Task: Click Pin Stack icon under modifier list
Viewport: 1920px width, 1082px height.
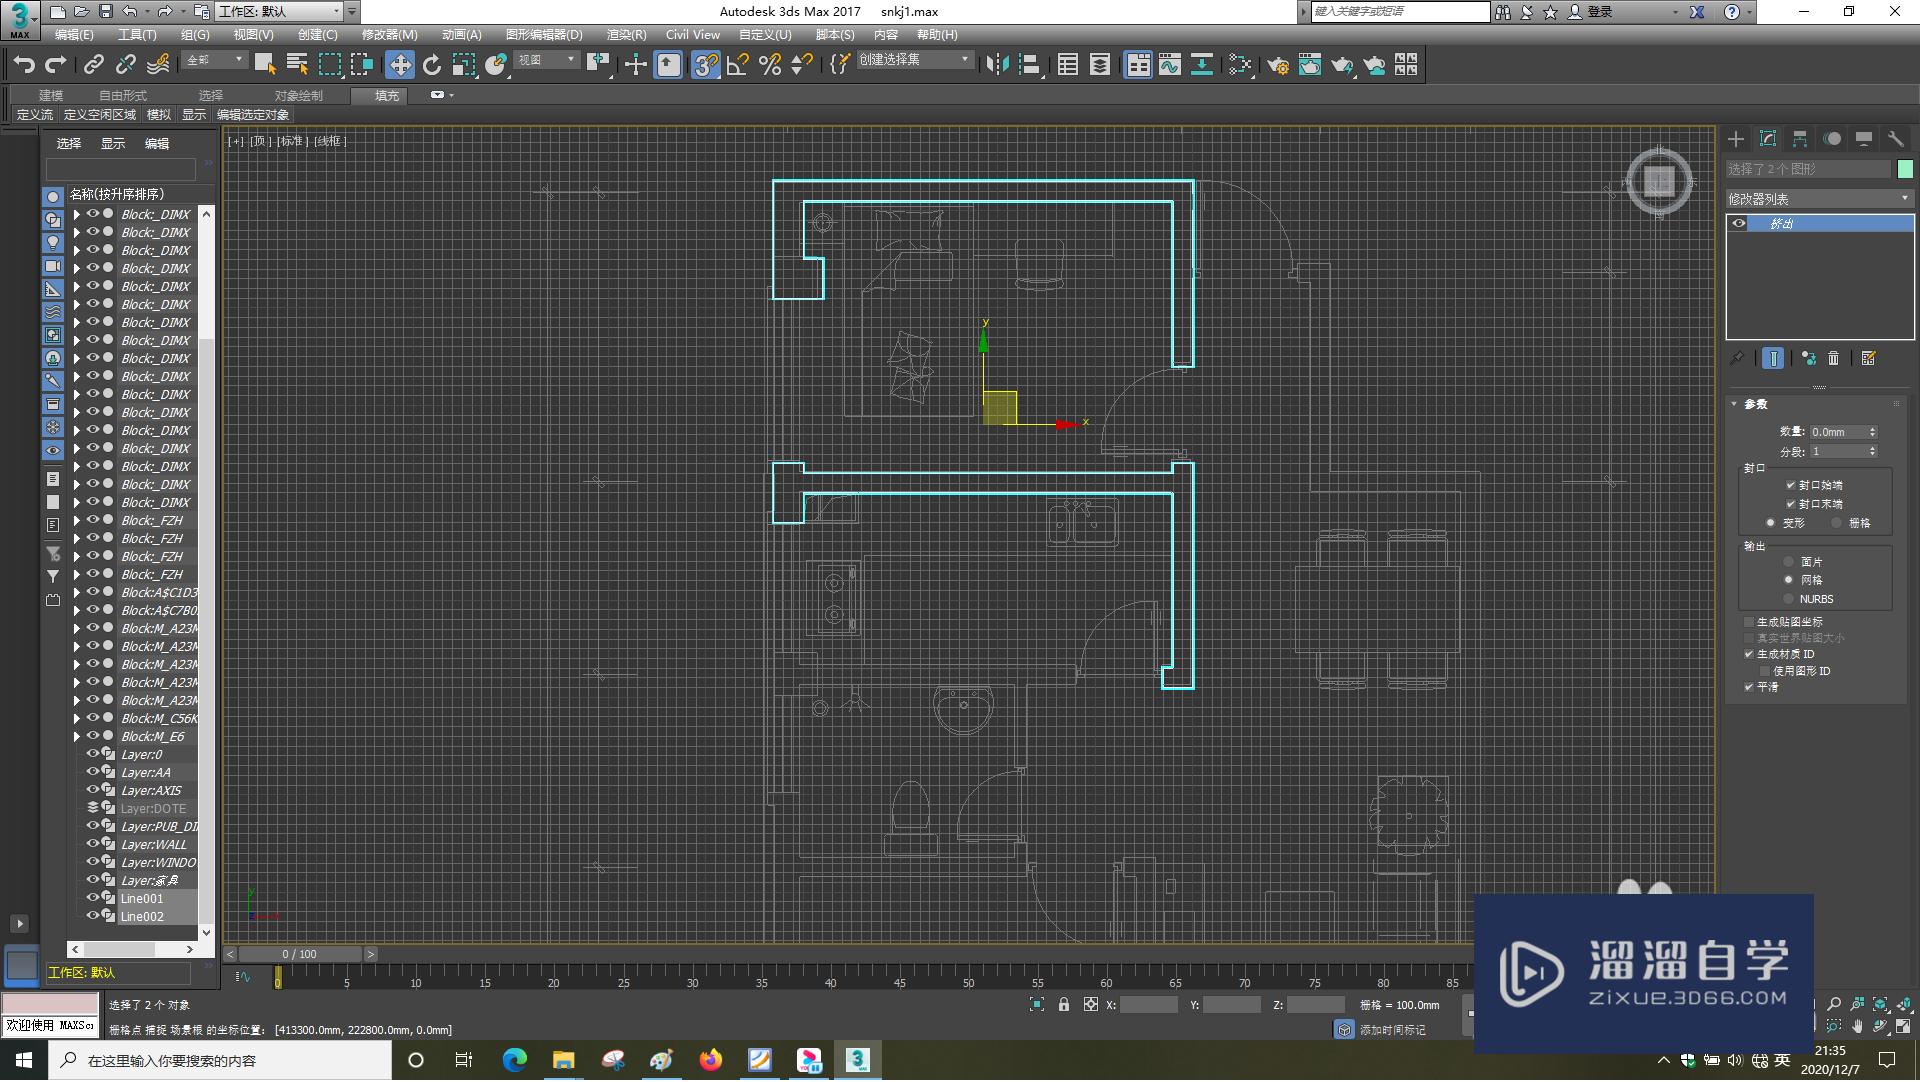Action: 1737,358
